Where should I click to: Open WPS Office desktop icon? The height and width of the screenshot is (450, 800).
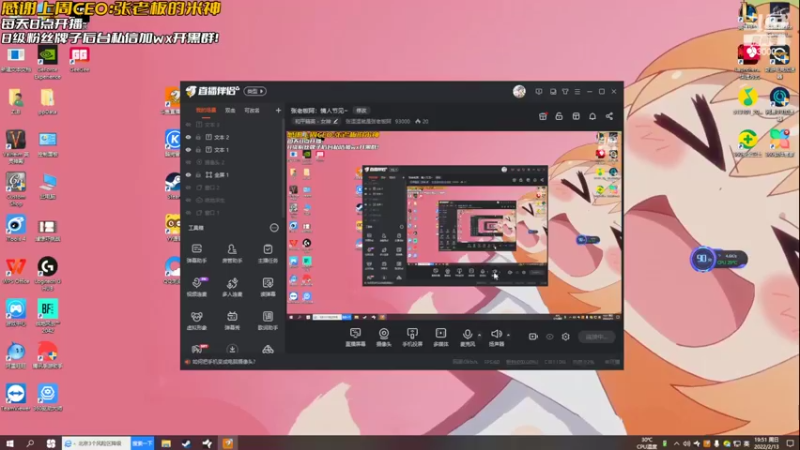point(16,270)
